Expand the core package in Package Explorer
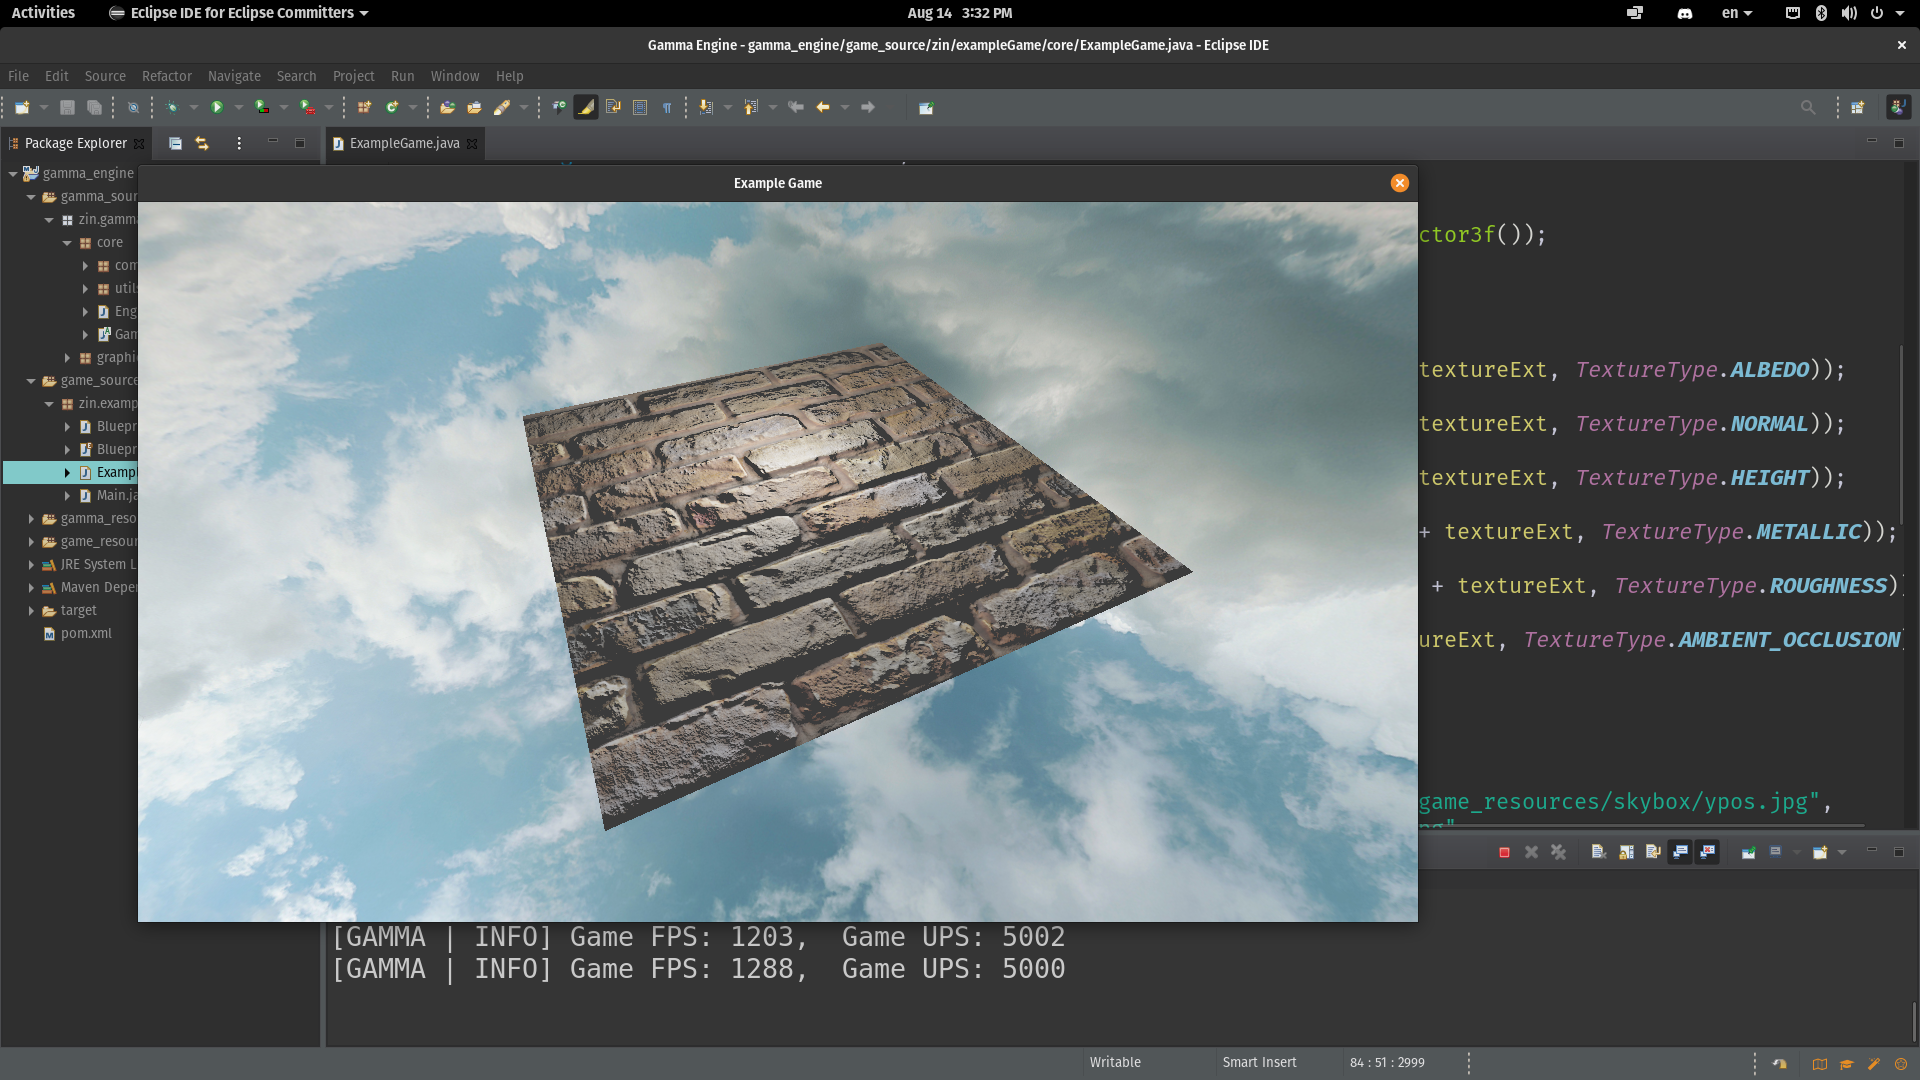The width and height of the screenshot is (1920, 1080). 66,242
